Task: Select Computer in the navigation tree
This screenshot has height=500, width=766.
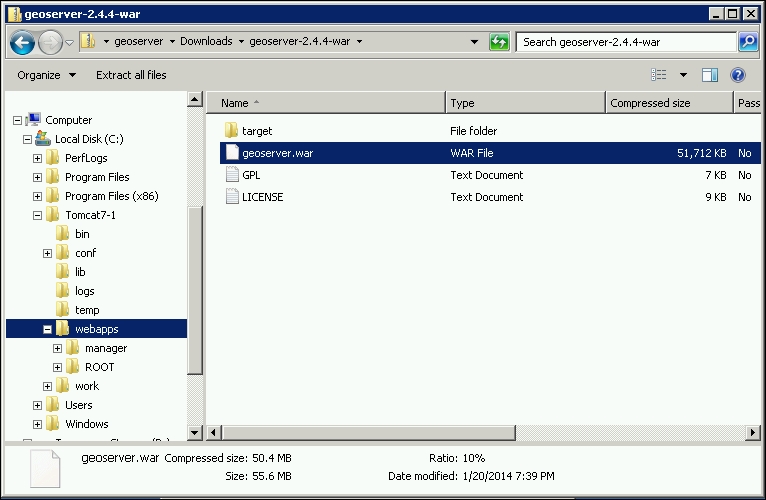Action: [68, 120]
